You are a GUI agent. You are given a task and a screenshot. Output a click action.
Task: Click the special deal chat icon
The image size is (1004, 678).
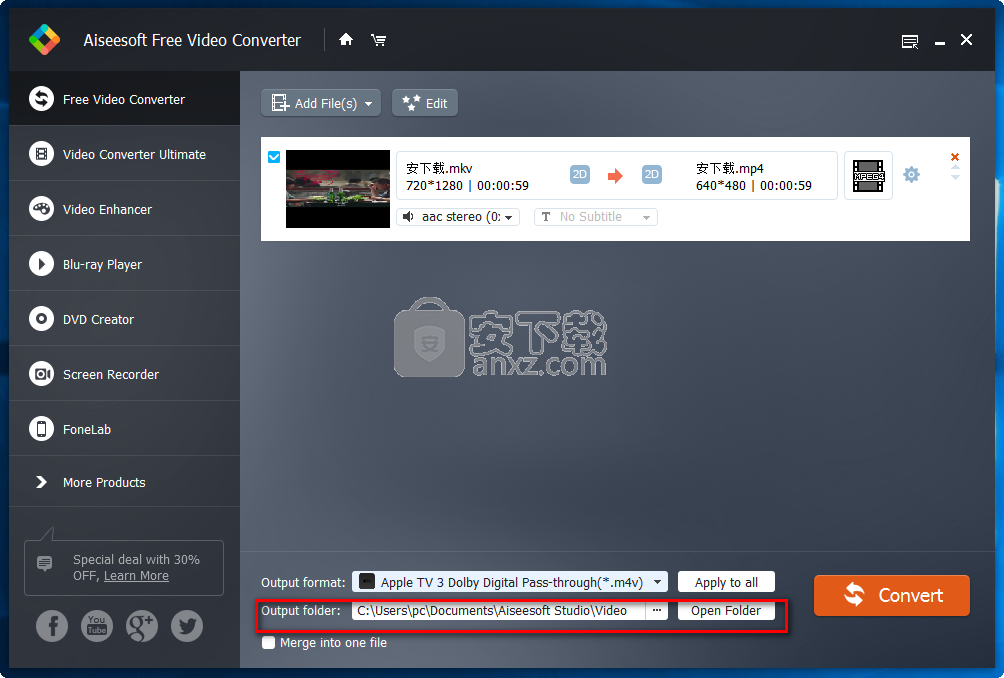pos(45,563)
